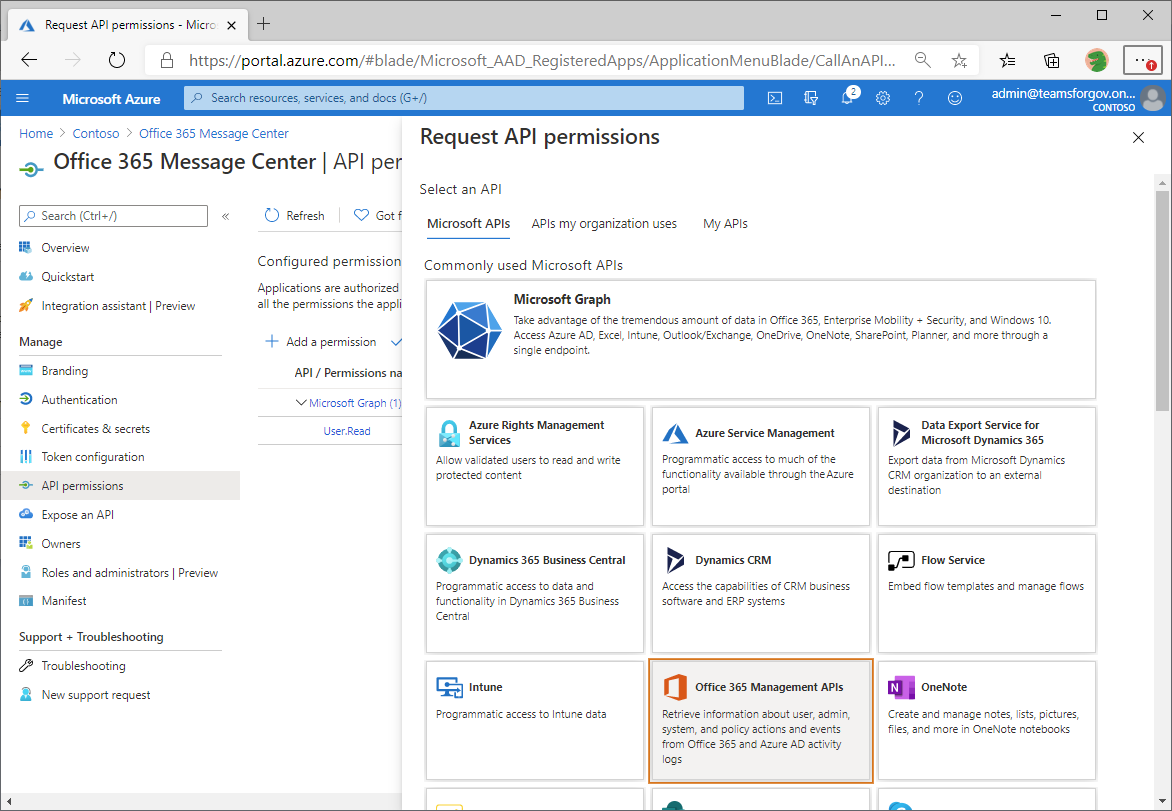Screen dimensions: 1172x811
Task: Open the portal settings gear
Action: tap(882, 98)
